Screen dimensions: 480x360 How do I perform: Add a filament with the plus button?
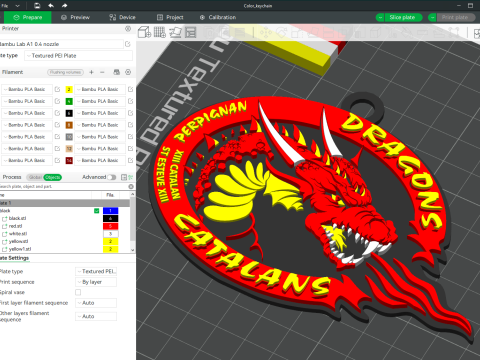[91, 72]
